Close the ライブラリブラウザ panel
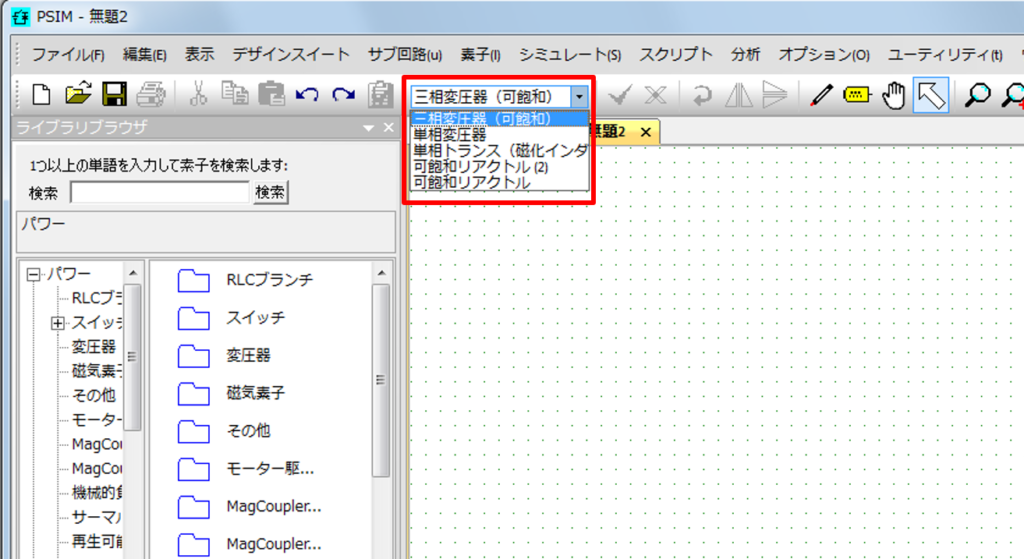 (x=389, y=127)
